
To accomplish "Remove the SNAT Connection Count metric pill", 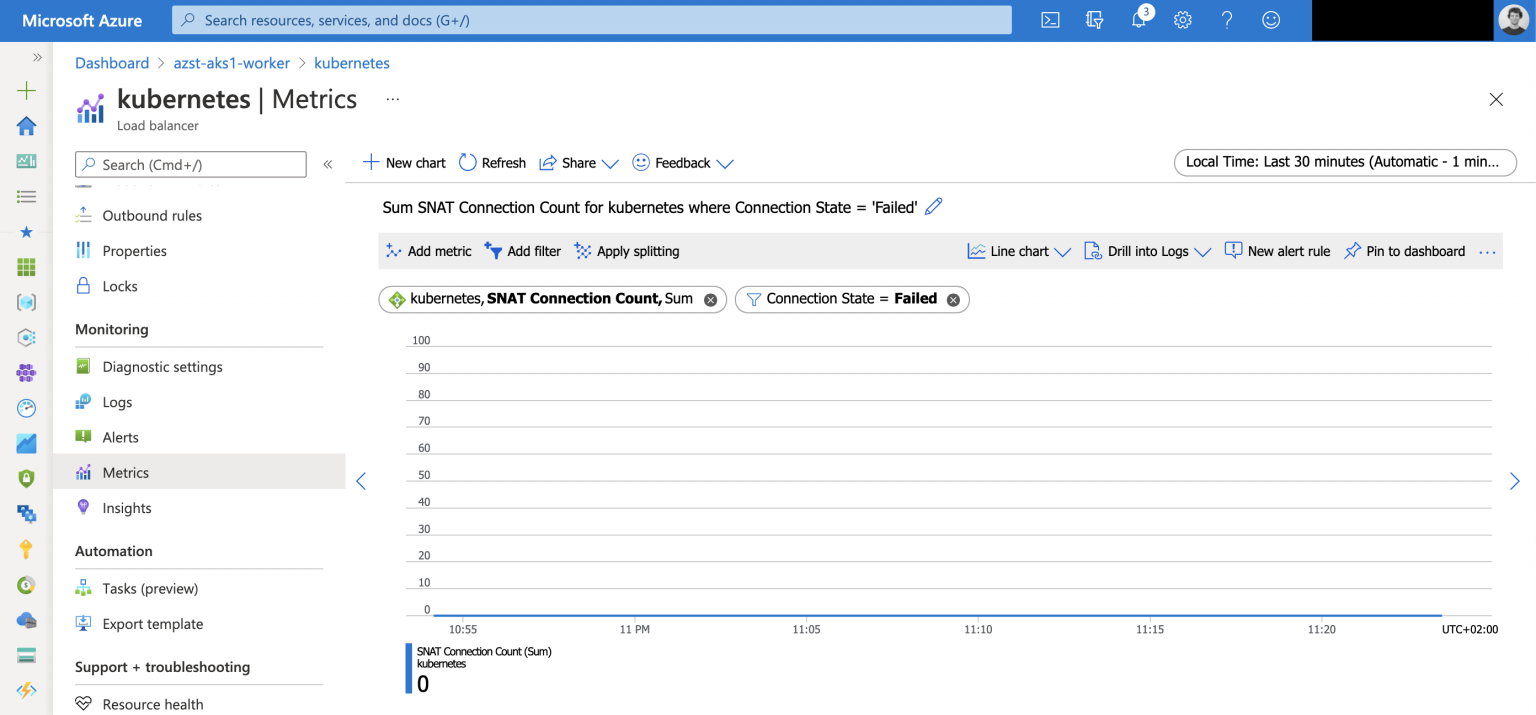I will point(710,298).
